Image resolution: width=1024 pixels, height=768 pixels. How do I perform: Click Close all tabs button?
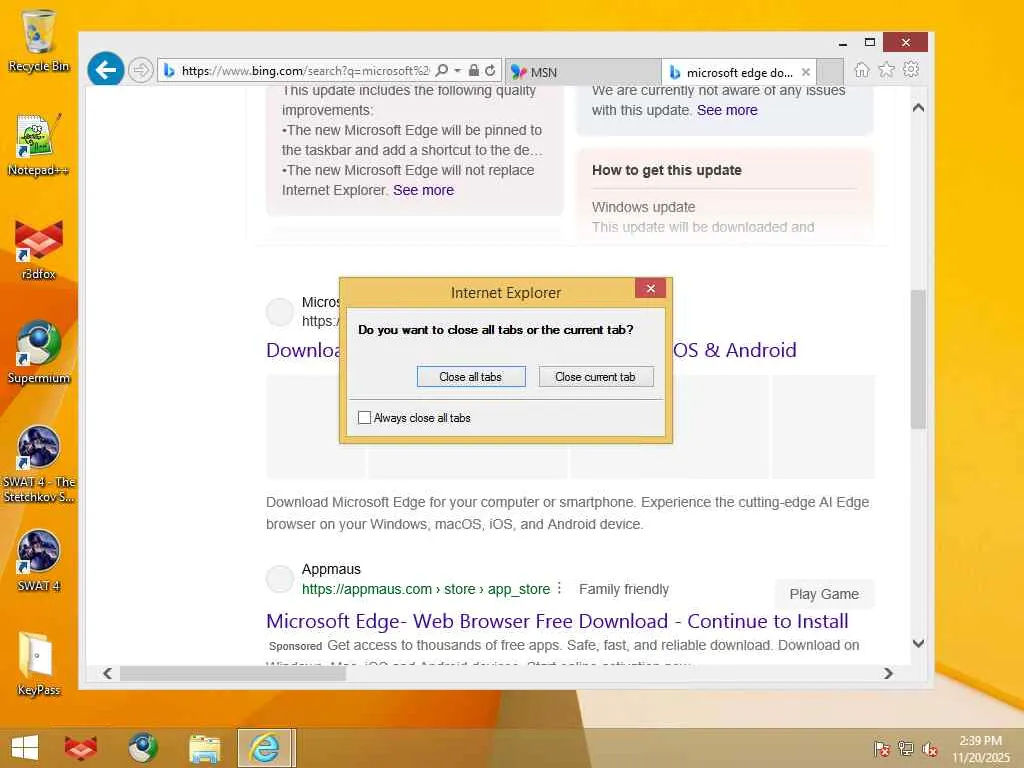pyautogui.click(x=471, y=377)
